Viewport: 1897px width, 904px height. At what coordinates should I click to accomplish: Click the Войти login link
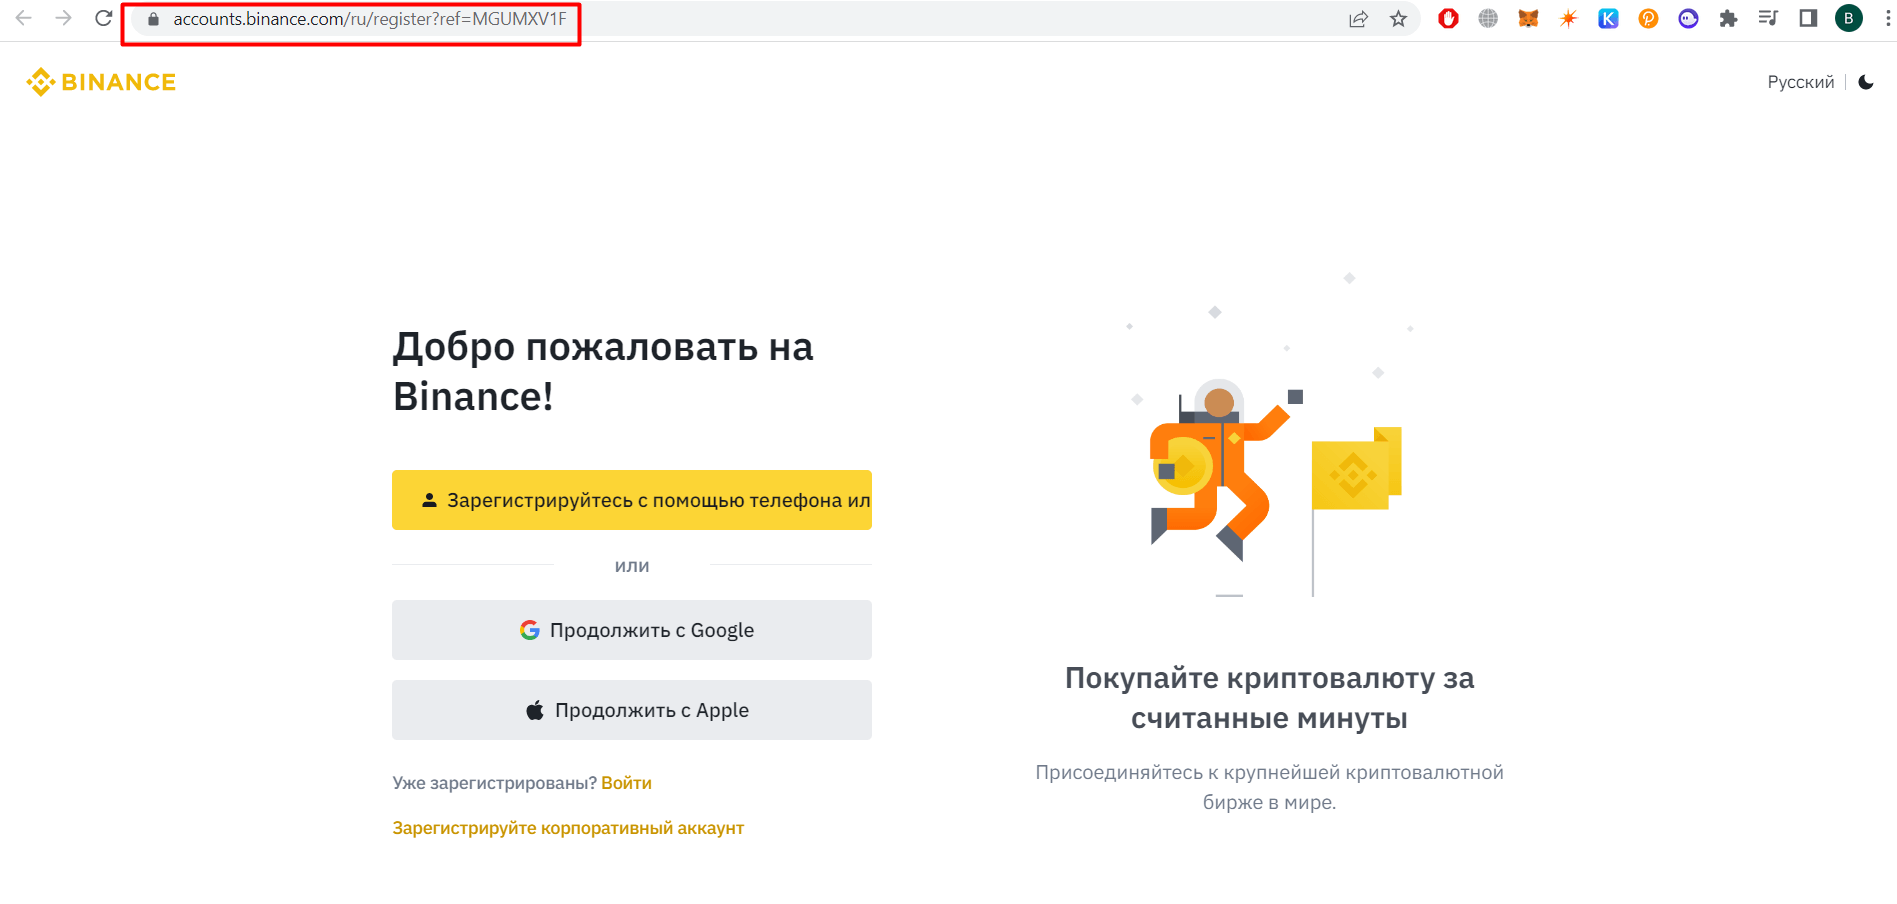[626, 783]
